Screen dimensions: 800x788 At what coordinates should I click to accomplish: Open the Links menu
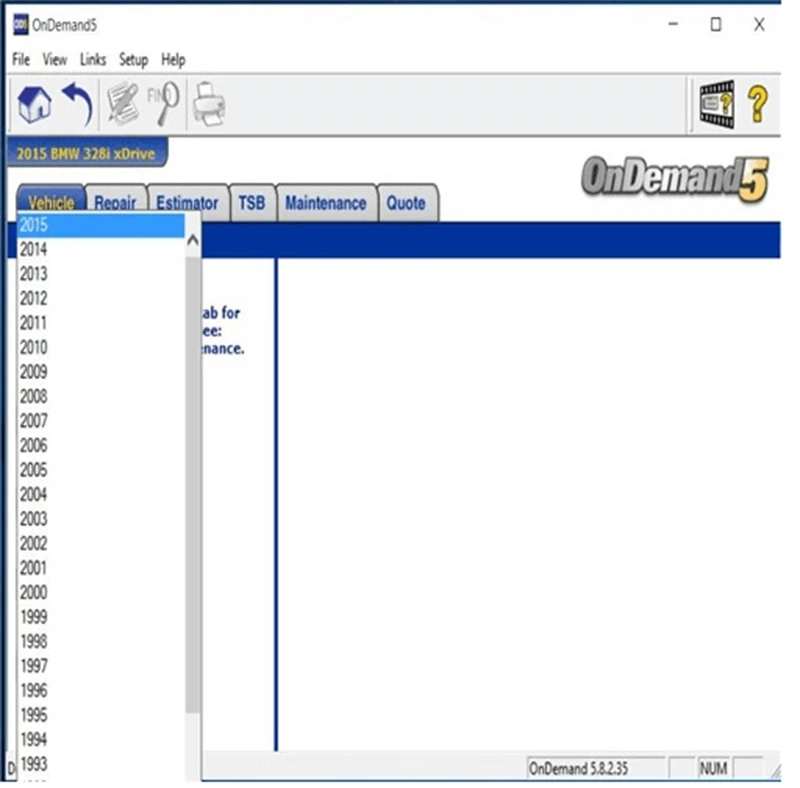[x=93, y=60]
